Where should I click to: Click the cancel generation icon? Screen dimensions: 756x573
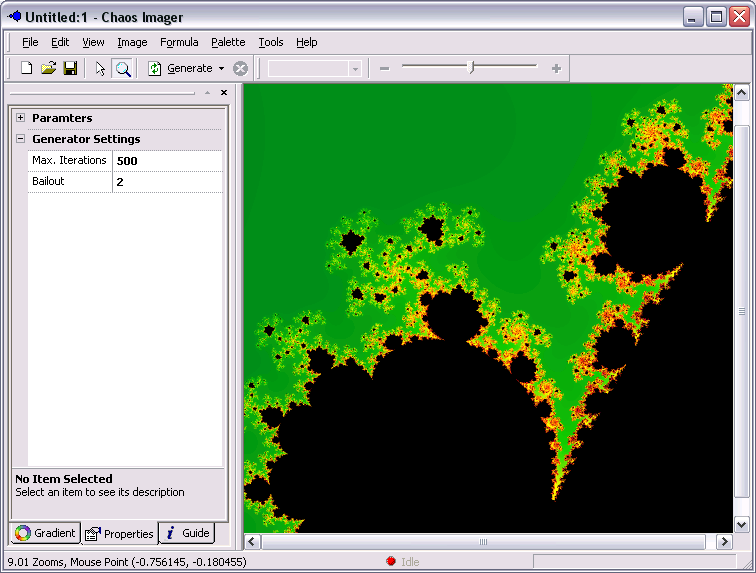pos(240,68)
